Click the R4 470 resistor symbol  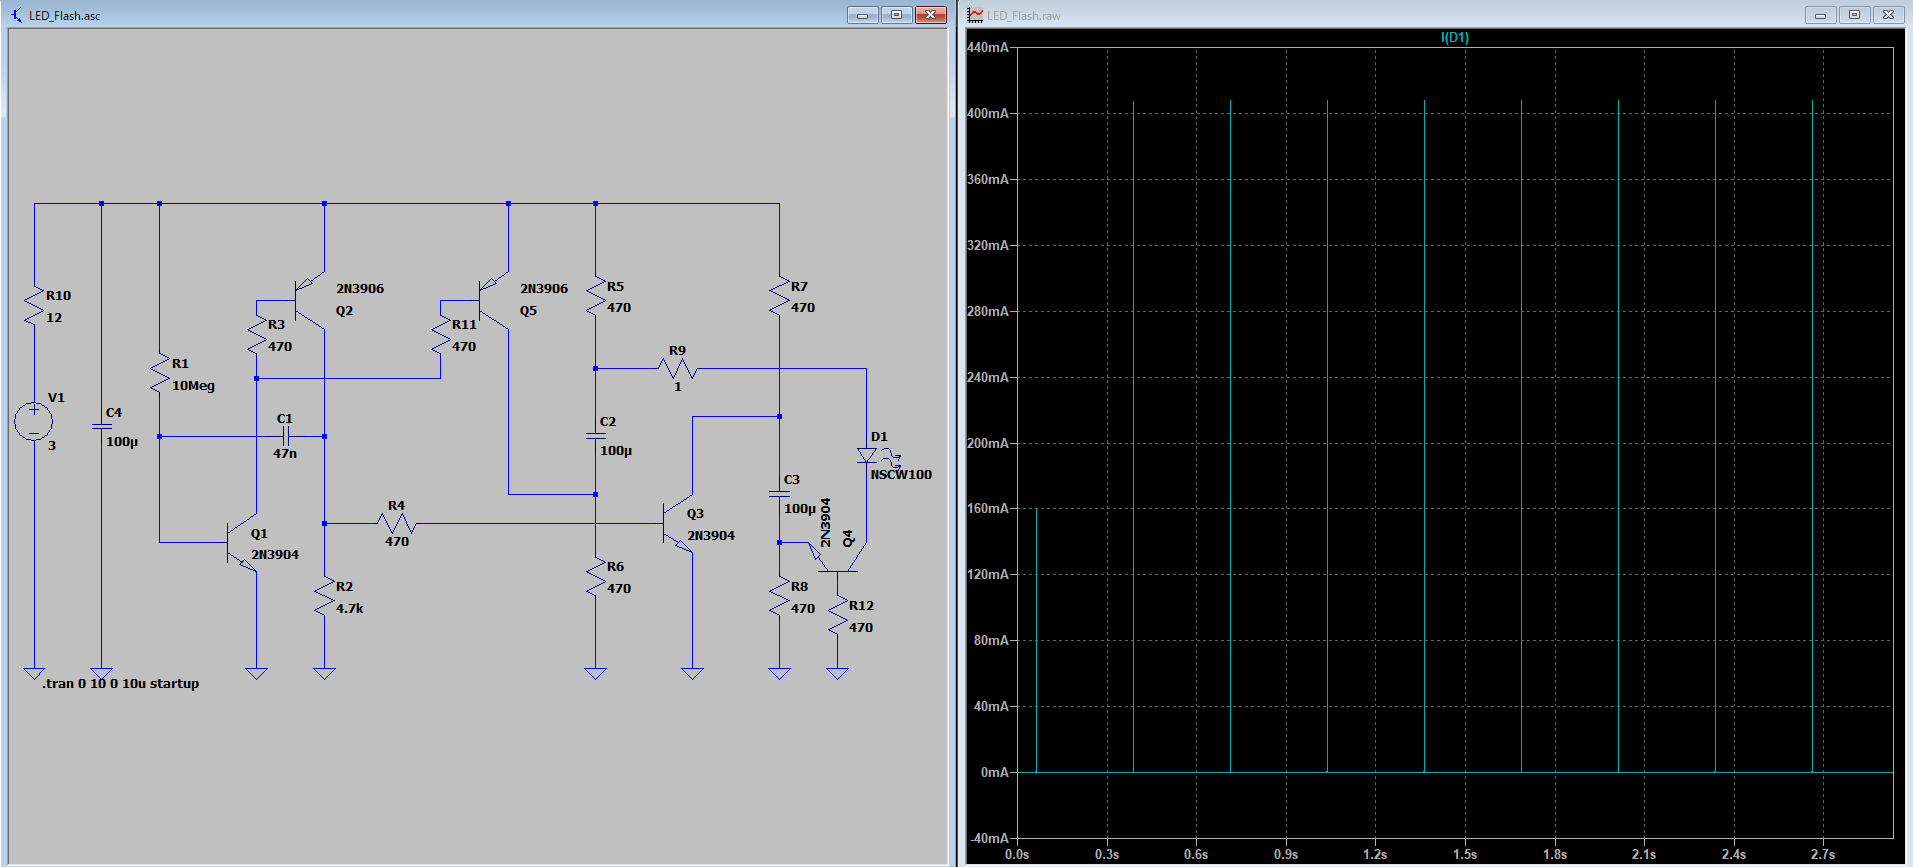397,523
